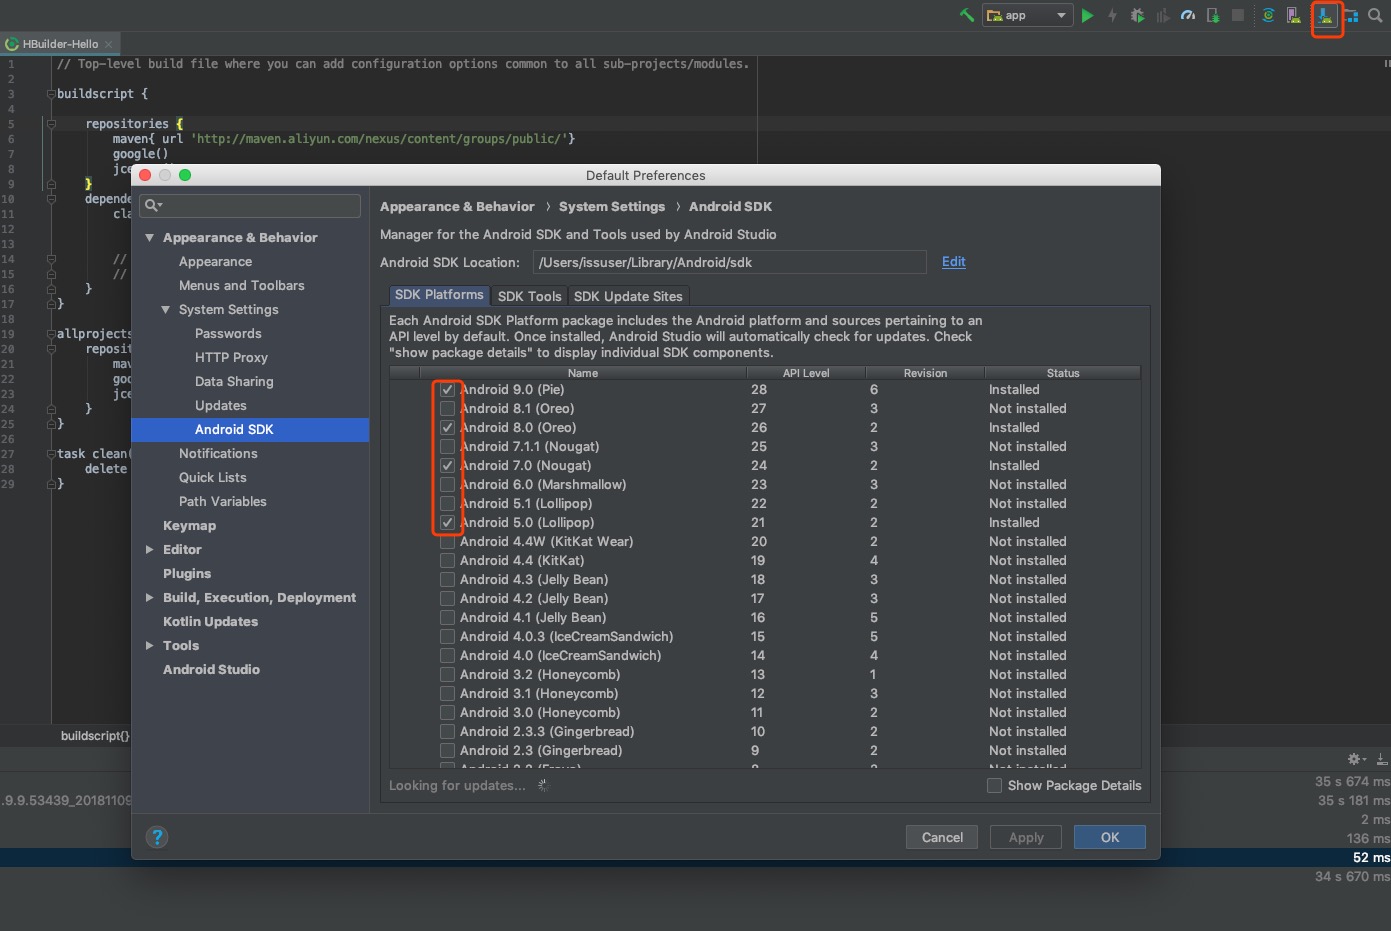Open the SDK Manager toolbar icon

coord(1325,15)
